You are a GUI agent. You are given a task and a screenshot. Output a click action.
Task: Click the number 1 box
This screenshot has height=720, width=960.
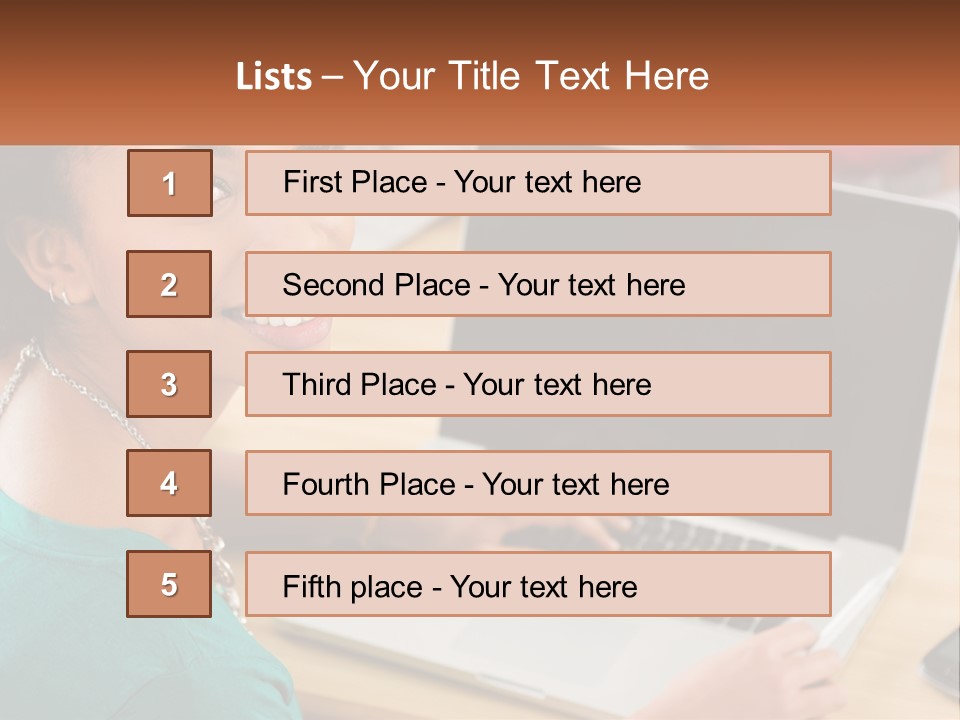(170, 183)
